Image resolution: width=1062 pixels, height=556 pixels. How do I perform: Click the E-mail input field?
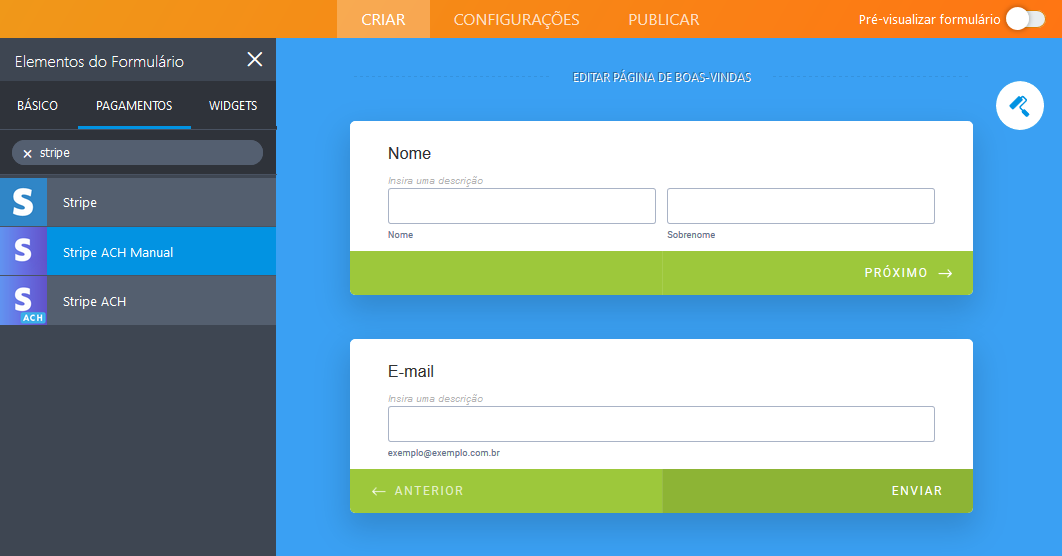(x=661, y=424)
